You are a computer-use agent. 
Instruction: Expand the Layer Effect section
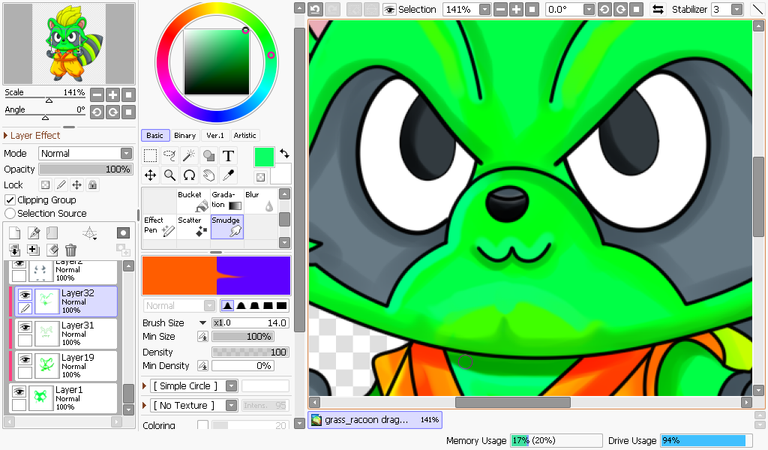pyautogui.click(x=6, y=135)
